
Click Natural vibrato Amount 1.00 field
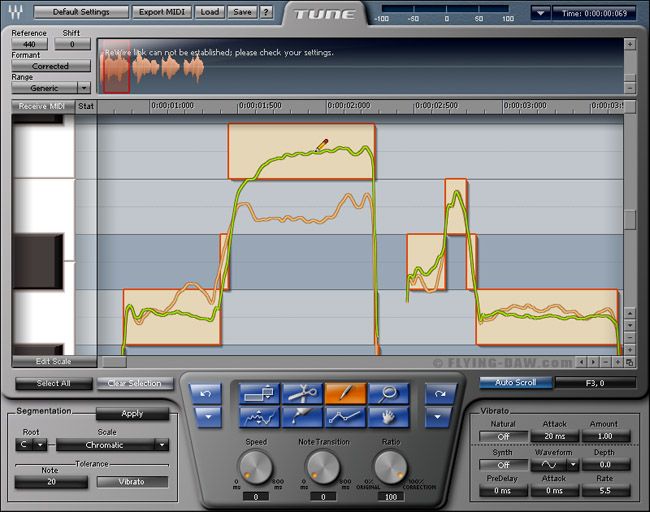pyautogui.click(x=605, y=436)
